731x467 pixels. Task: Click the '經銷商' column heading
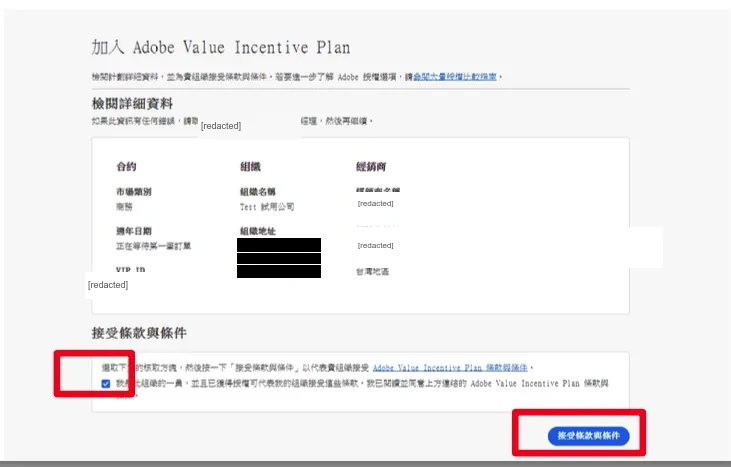tap(371, 166)
